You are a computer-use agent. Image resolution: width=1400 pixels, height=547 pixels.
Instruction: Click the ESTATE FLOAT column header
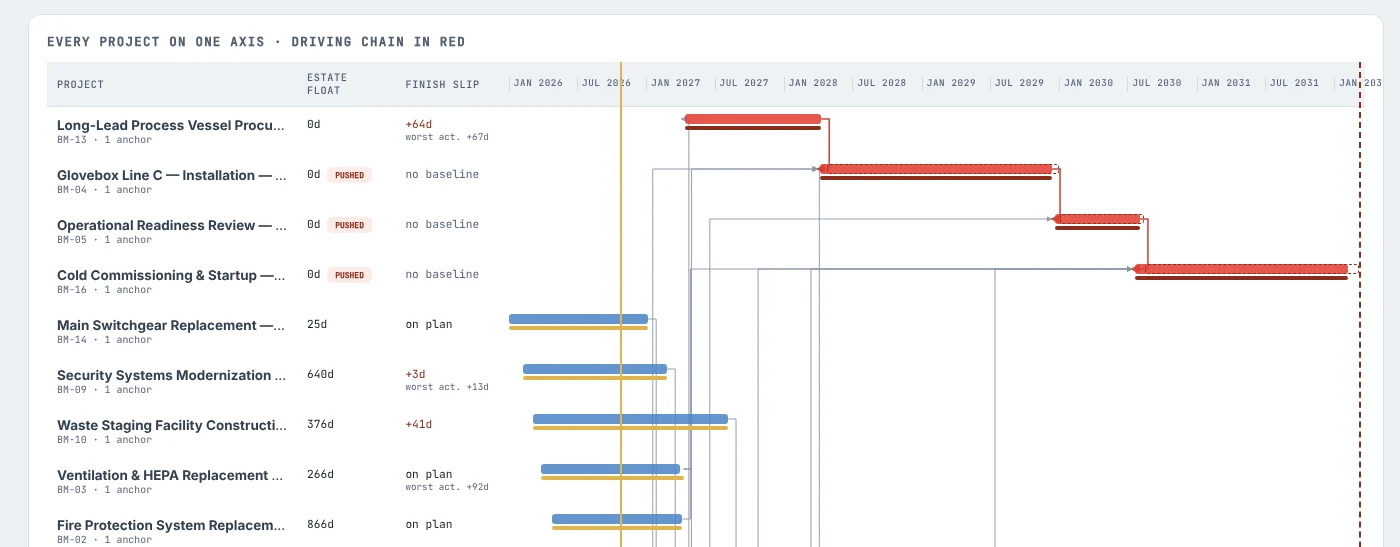click(327, 84)
